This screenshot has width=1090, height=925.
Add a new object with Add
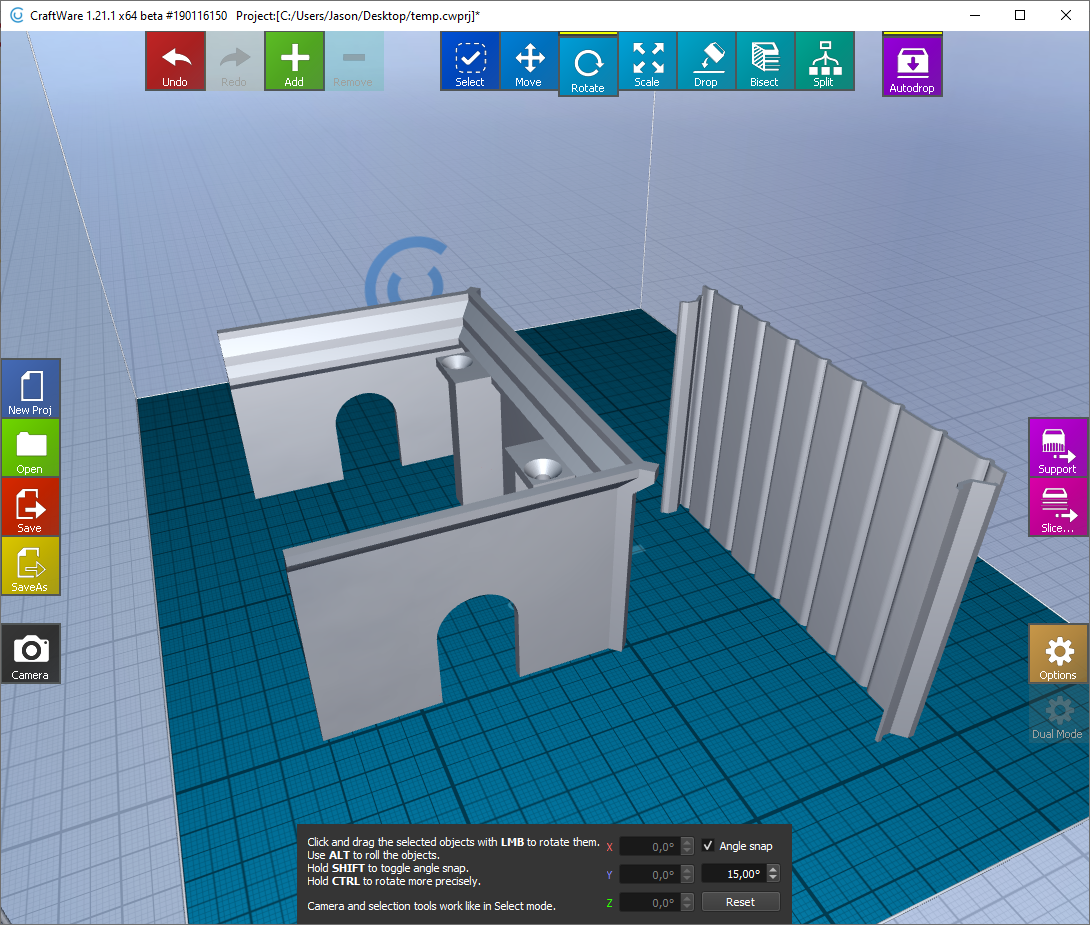click(x=294, y=61)
